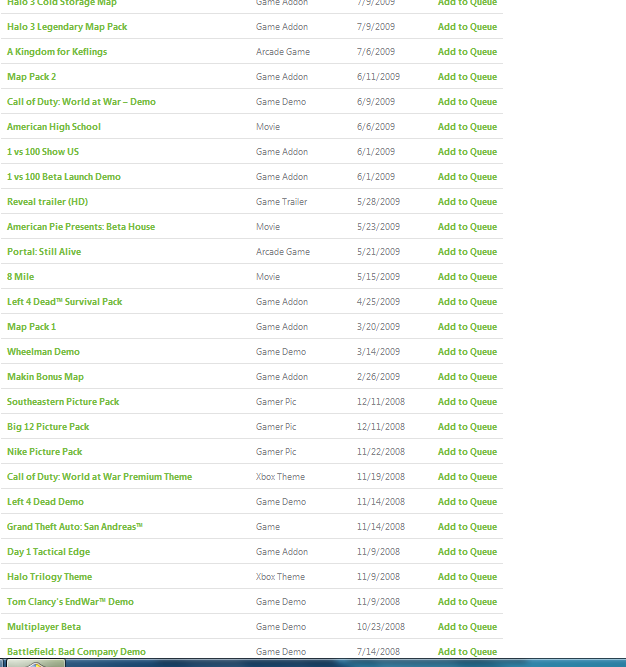Image resolution: width=626 pixels, height=667 pixels.
Task: Add Left 4 Dead Demo to queue
Action: coord(467,502)
